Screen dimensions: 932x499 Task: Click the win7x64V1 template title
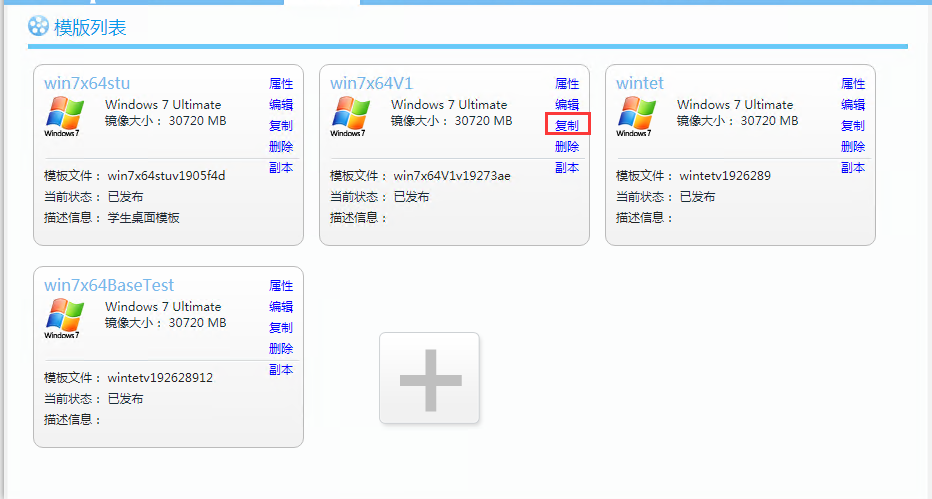click(371, 83)
